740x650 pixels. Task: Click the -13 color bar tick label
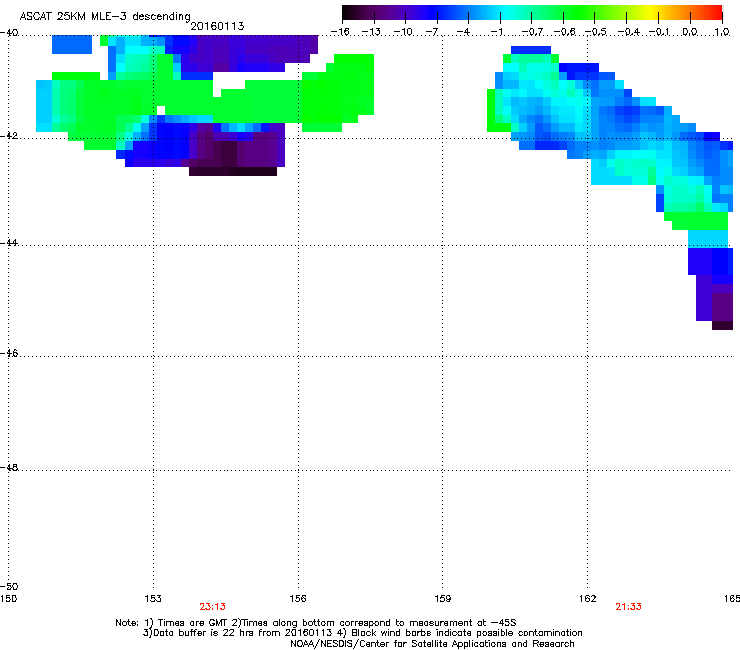(371, 32)
